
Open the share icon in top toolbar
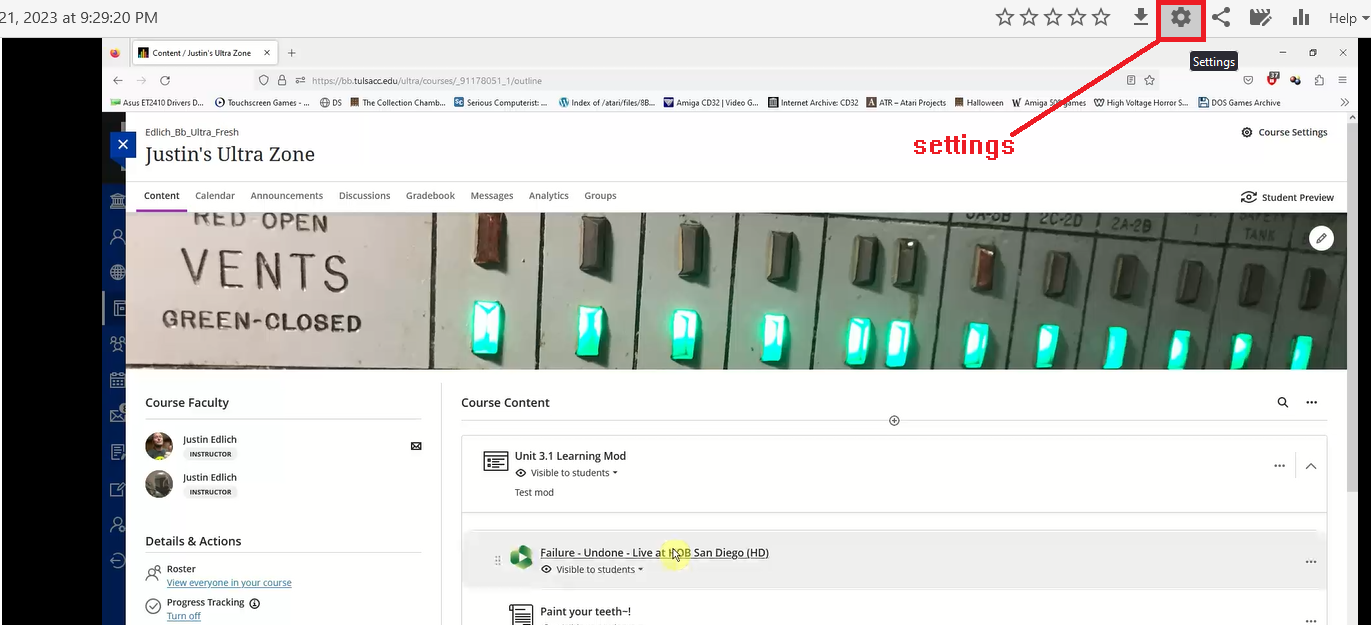pyautogui.click(x=1221, y=17)
